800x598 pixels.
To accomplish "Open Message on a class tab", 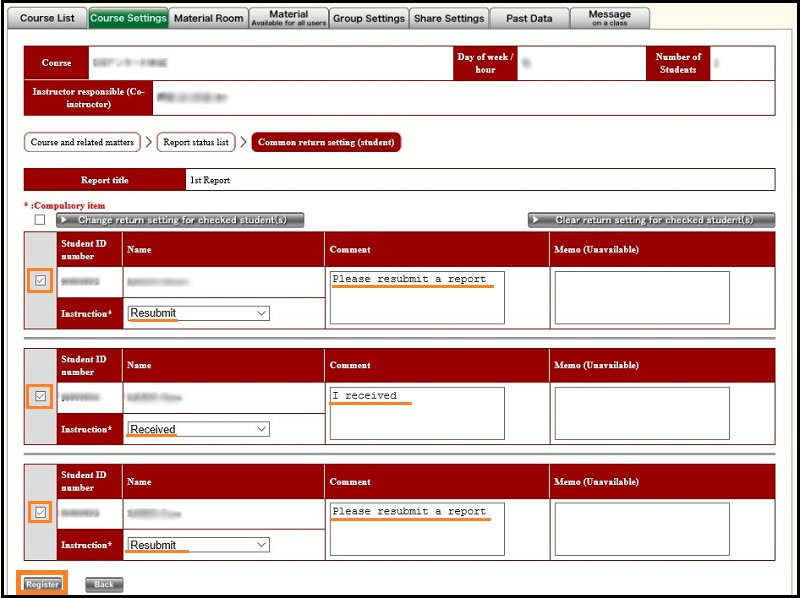I will pos(609,18).
